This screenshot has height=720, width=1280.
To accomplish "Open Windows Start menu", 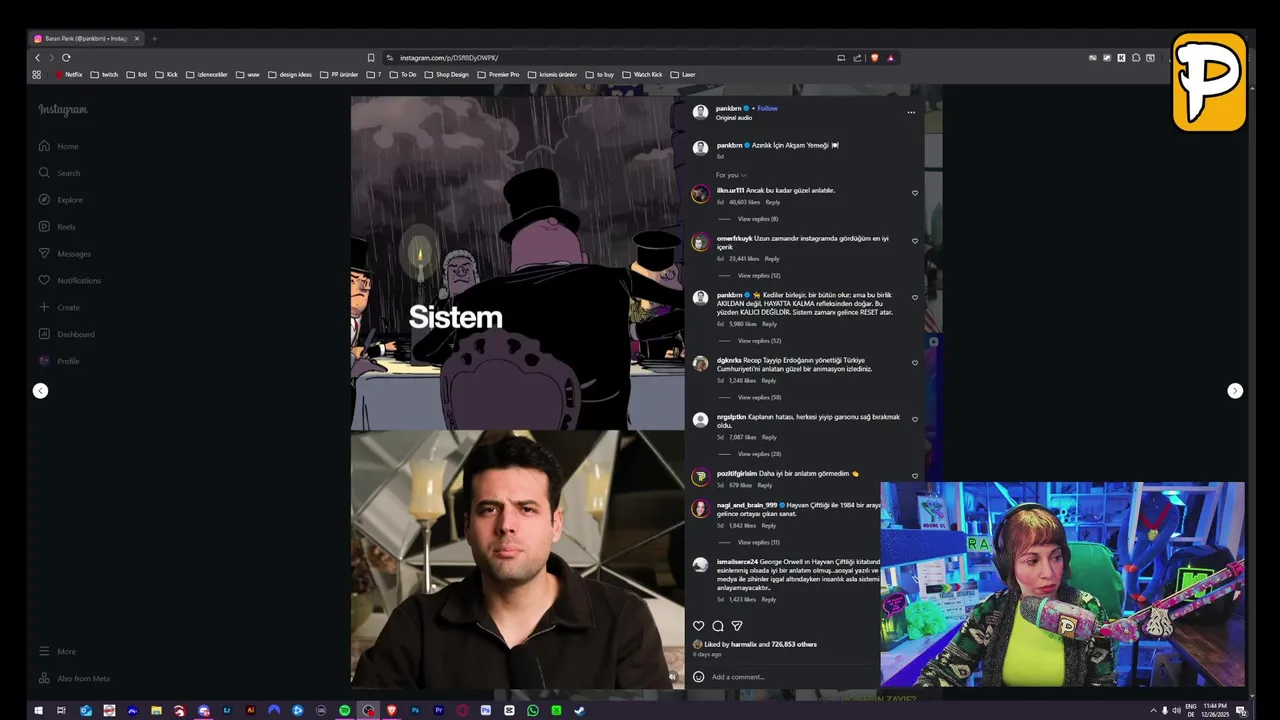I will pyautogui.click(x=38, y=711).
